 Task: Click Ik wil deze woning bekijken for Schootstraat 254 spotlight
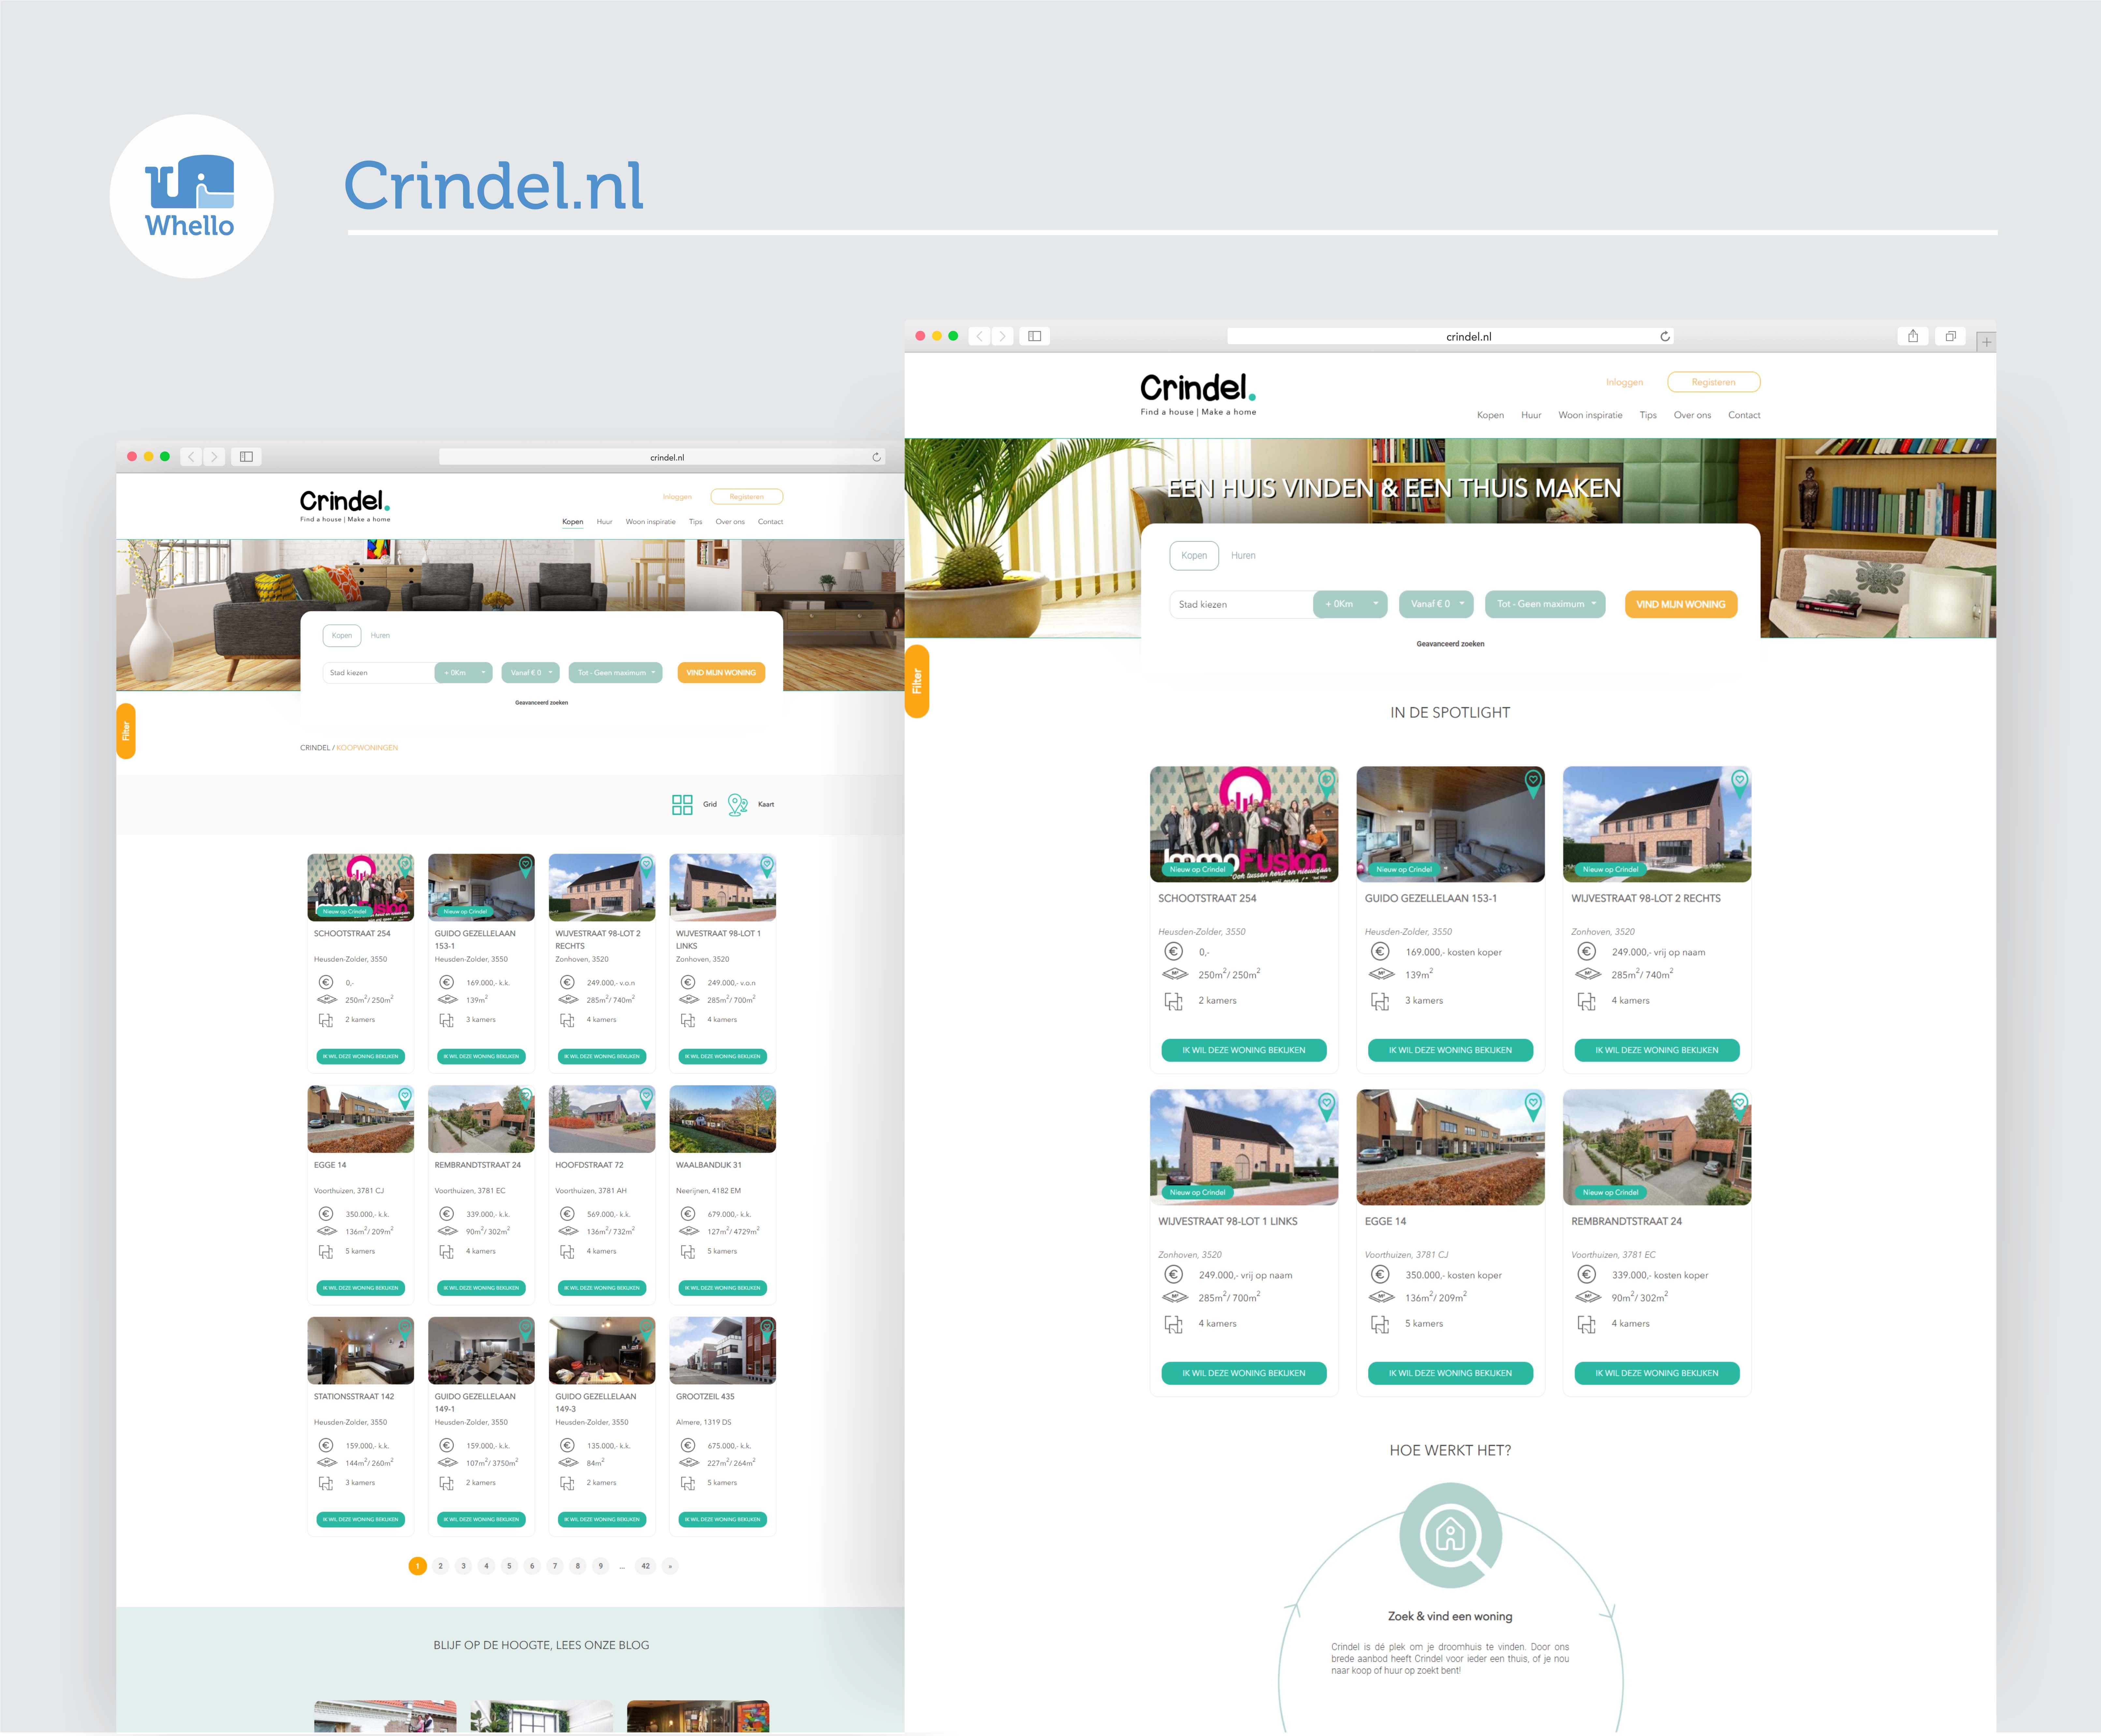(x=1244, y=1050)
